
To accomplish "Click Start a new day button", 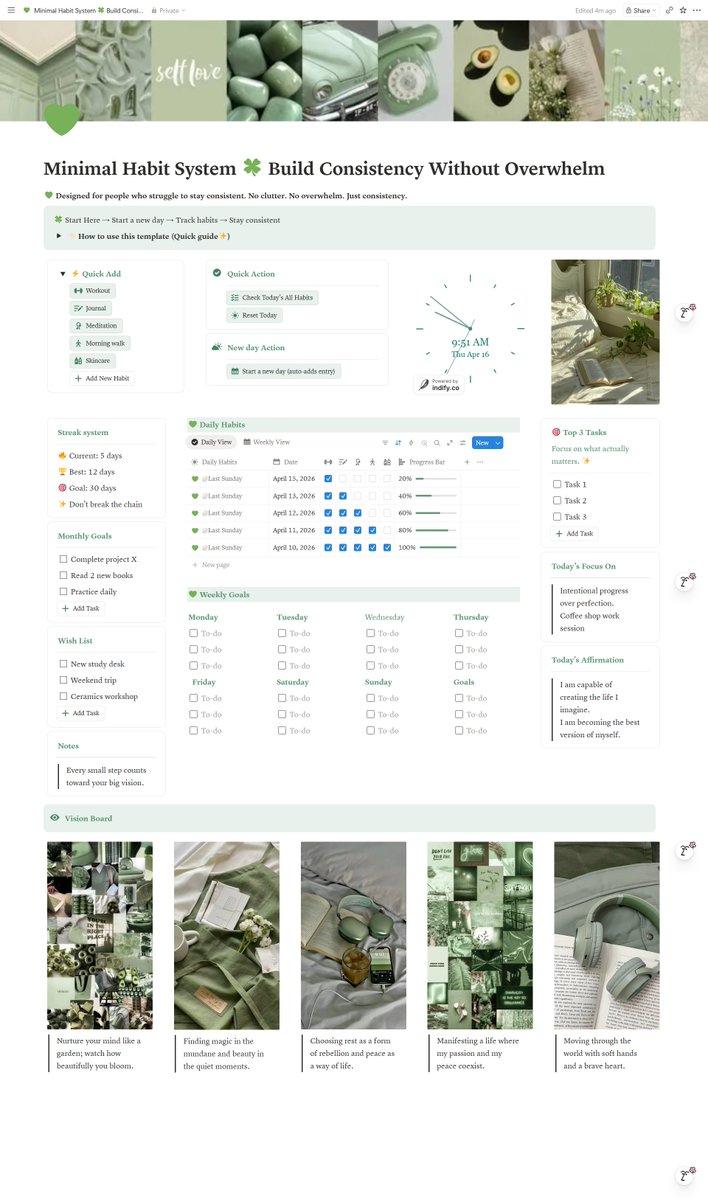I will (283, 371).
